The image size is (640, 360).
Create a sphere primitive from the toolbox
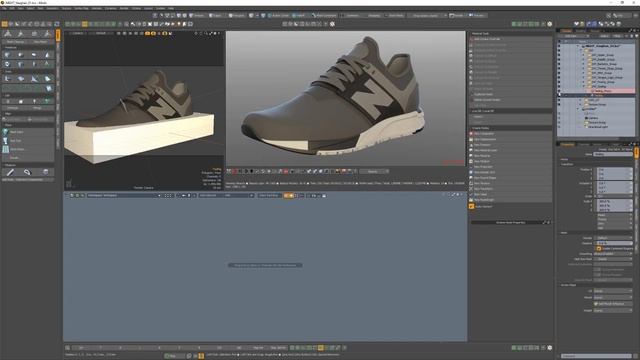[x=21, y=55]
